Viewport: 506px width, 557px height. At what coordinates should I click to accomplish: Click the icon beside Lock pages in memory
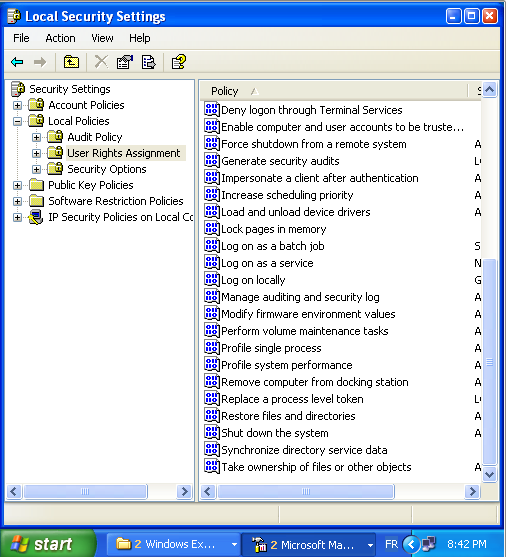point(212,229)
